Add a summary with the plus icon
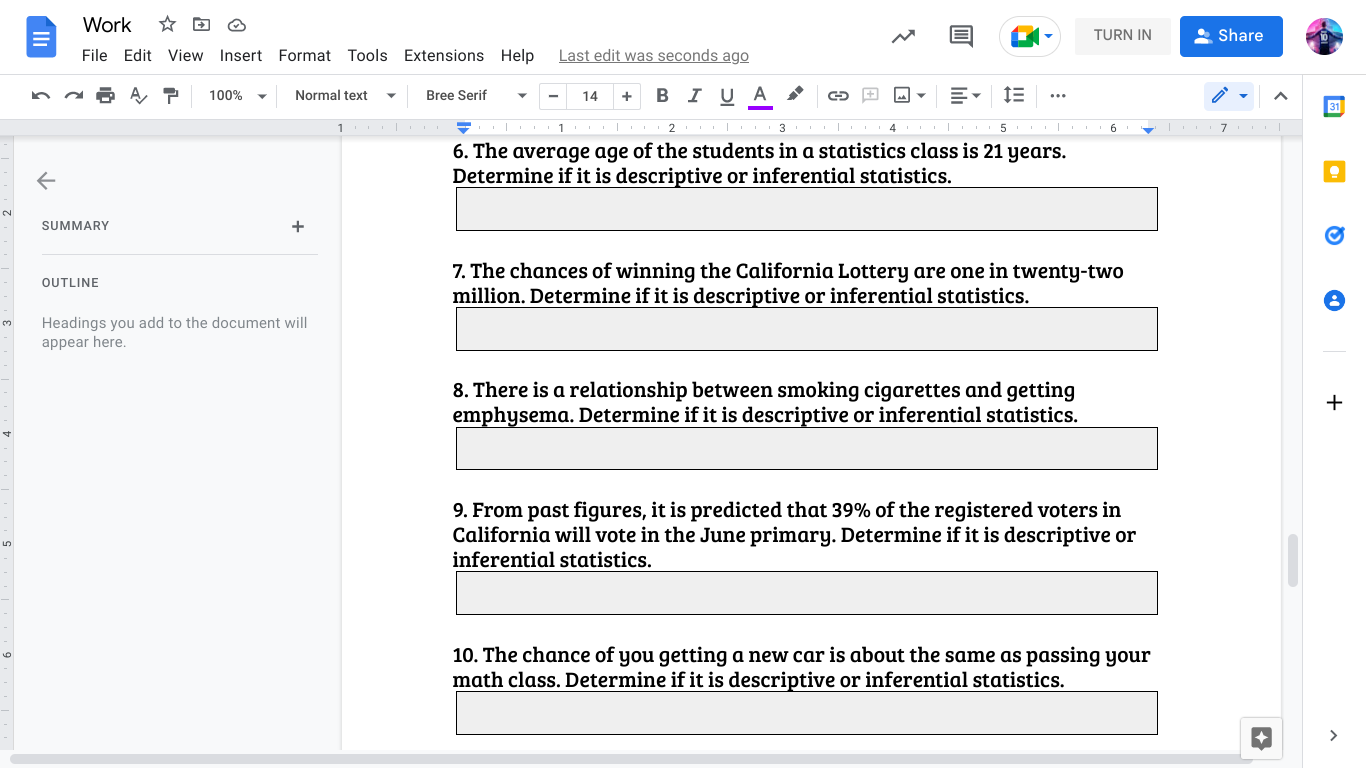The image size is (1366, 768). click(297, 227)
